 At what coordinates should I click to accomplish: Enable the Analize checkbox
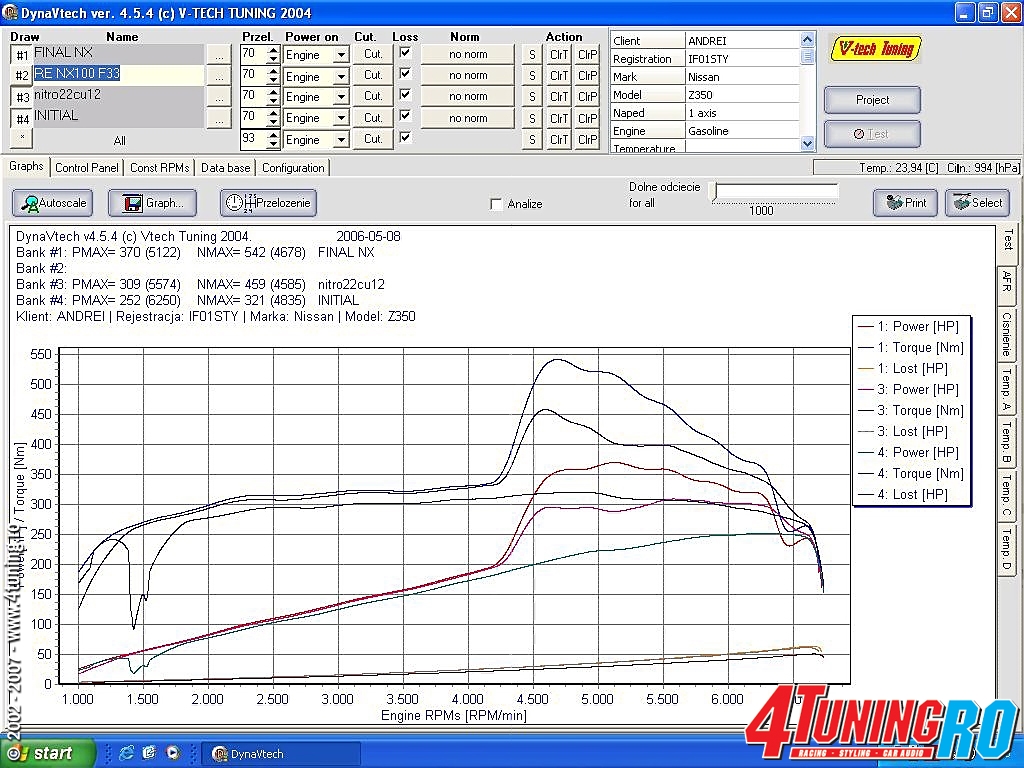tap(497, 204)
